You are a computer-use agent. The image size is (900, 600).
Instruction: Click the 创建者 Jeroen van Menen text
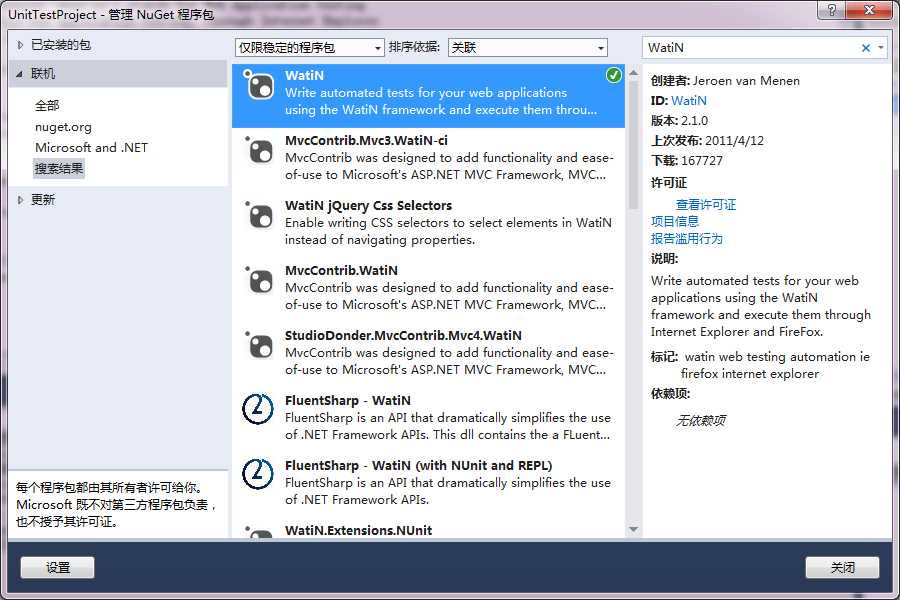pos(725,81)
